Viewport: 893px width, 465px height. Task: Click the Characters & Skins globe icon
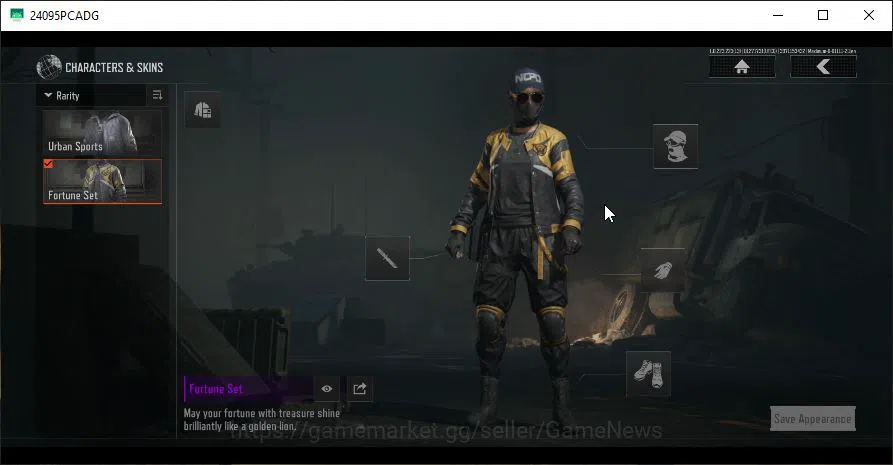[49, 67]
